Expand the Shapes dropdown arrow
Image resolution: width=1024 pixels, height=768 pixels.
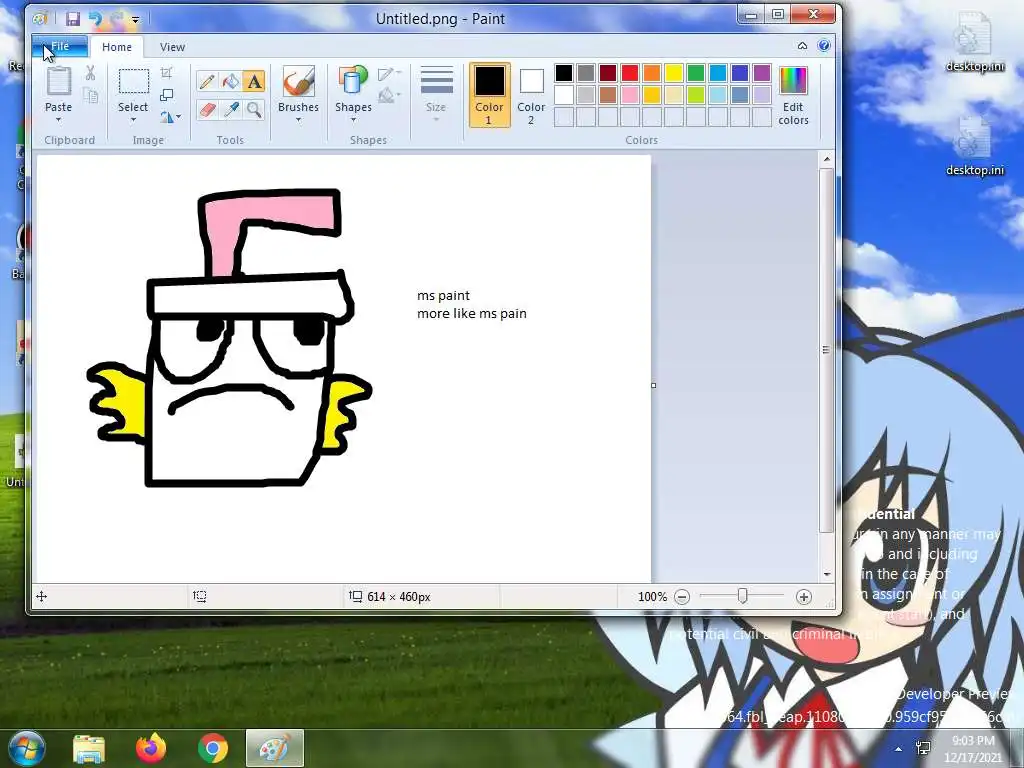pos(353,120)
